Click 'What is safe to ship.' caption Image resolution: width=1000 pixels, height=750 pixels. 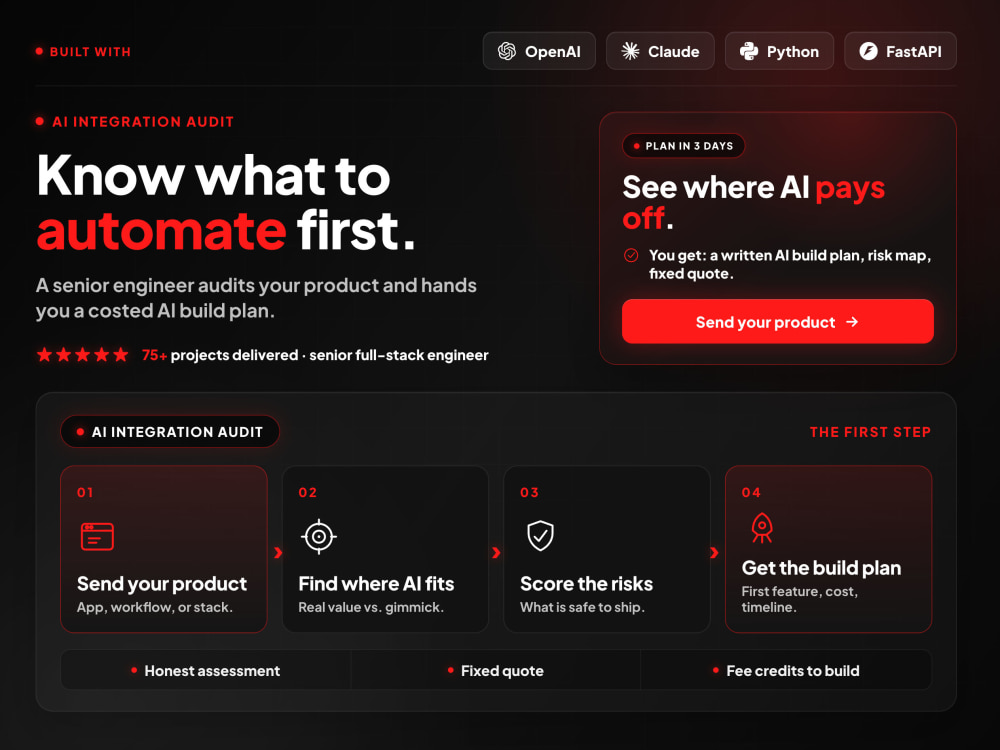tap(582, 607)
